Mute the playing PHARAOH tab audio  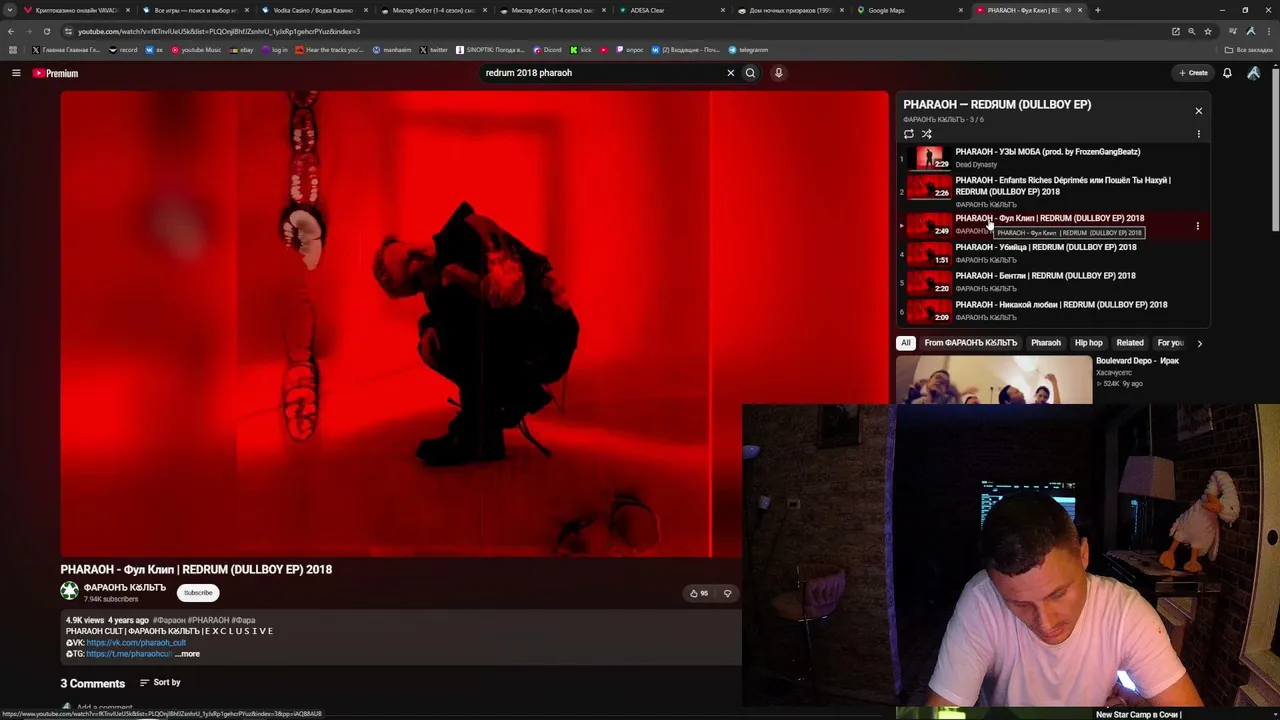click(1068, 10)
